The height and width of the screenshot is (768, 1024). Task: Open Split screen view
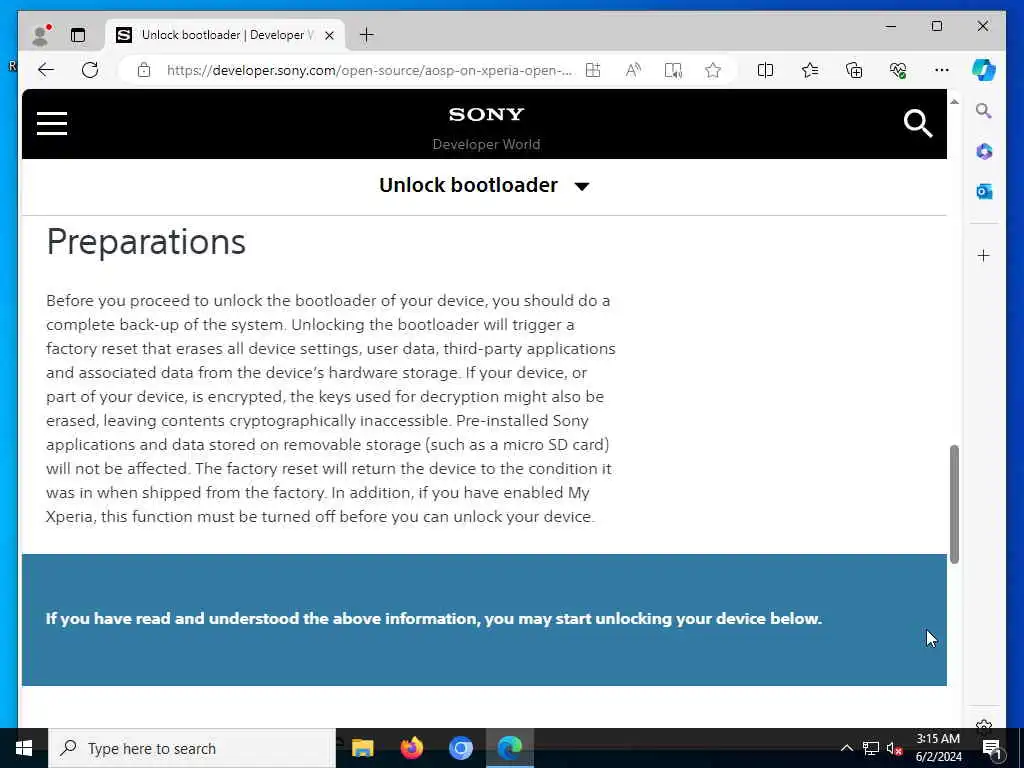click(765, 70)
